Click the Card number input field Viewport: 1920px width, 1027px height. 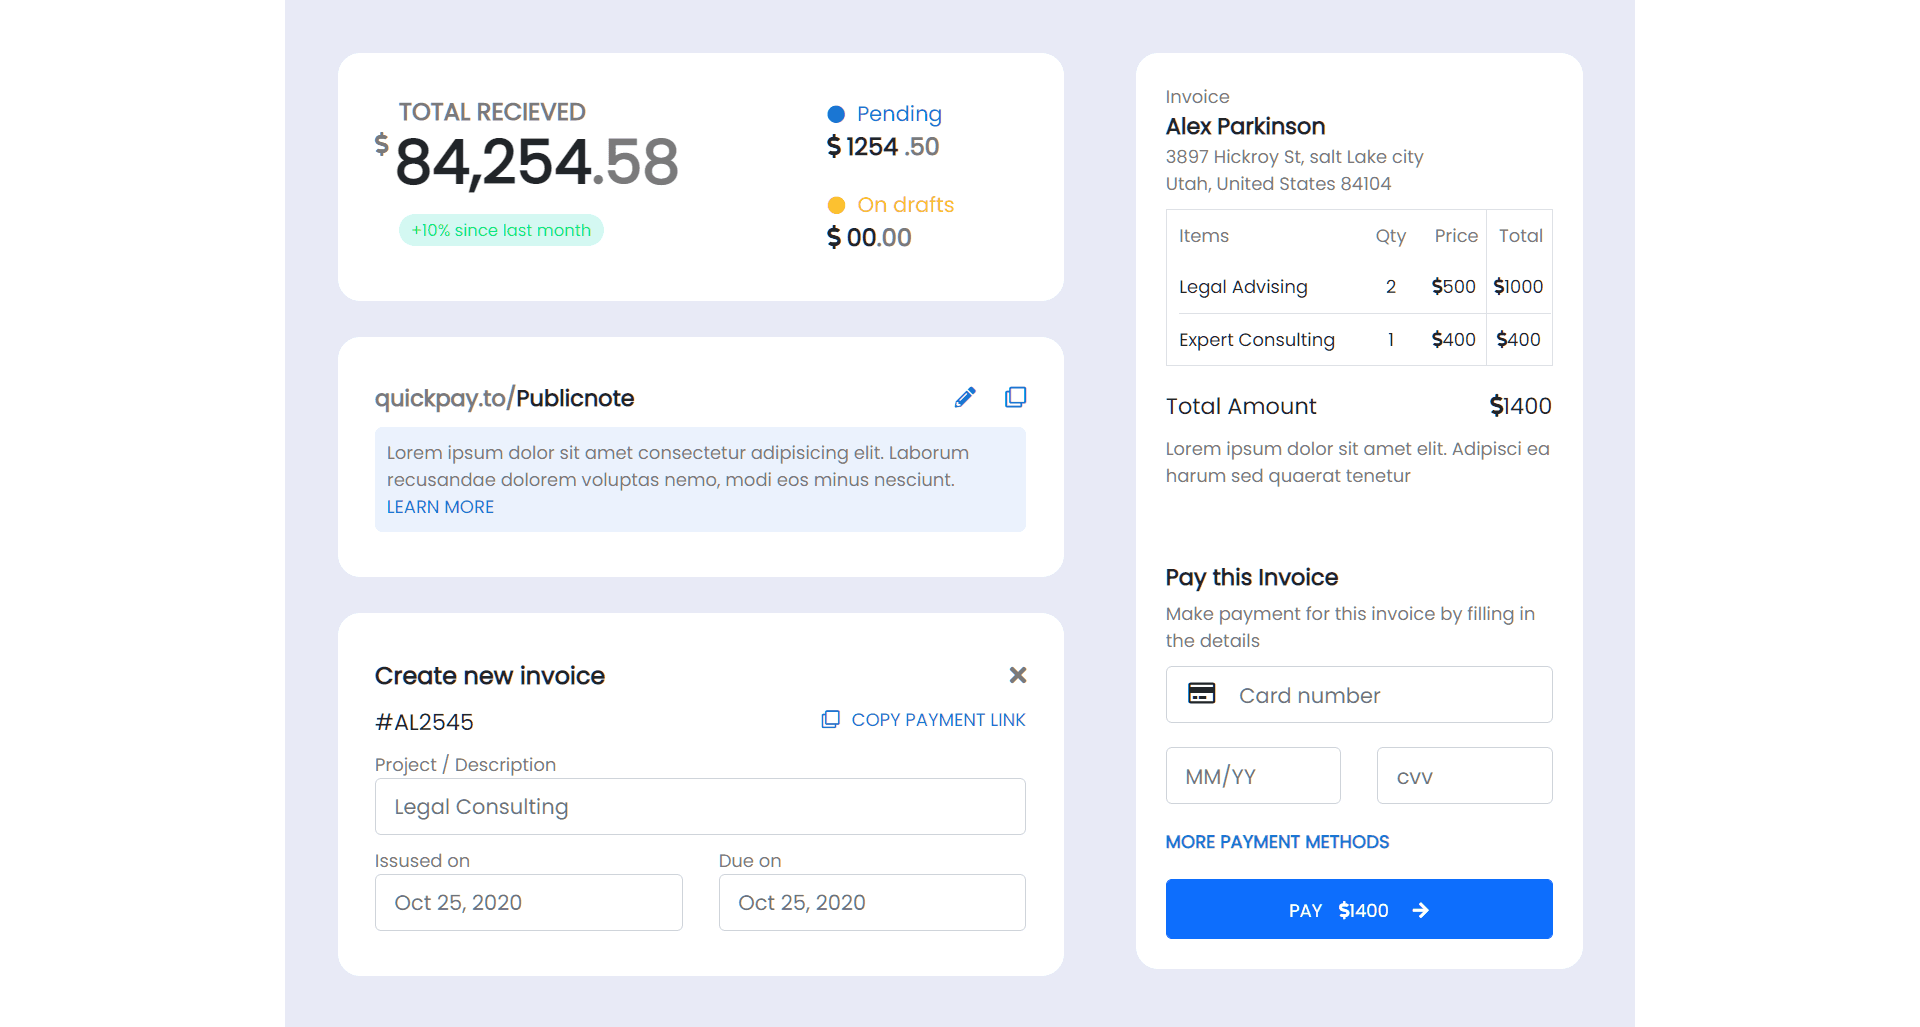pyautogui.click(x=1380, y=694)
